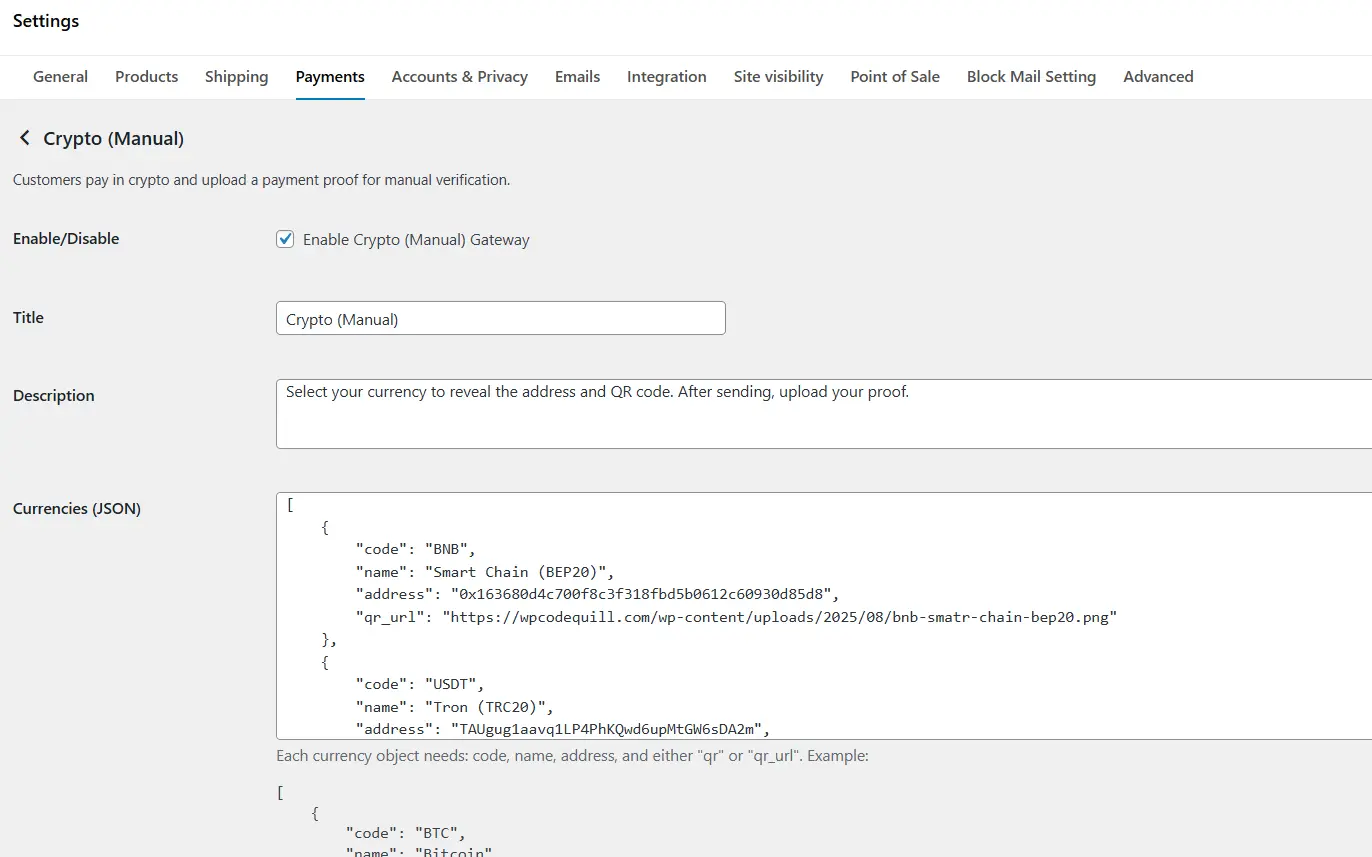Click the 0x163680d4c address line
1372x857 pixels.
(597, 595)
